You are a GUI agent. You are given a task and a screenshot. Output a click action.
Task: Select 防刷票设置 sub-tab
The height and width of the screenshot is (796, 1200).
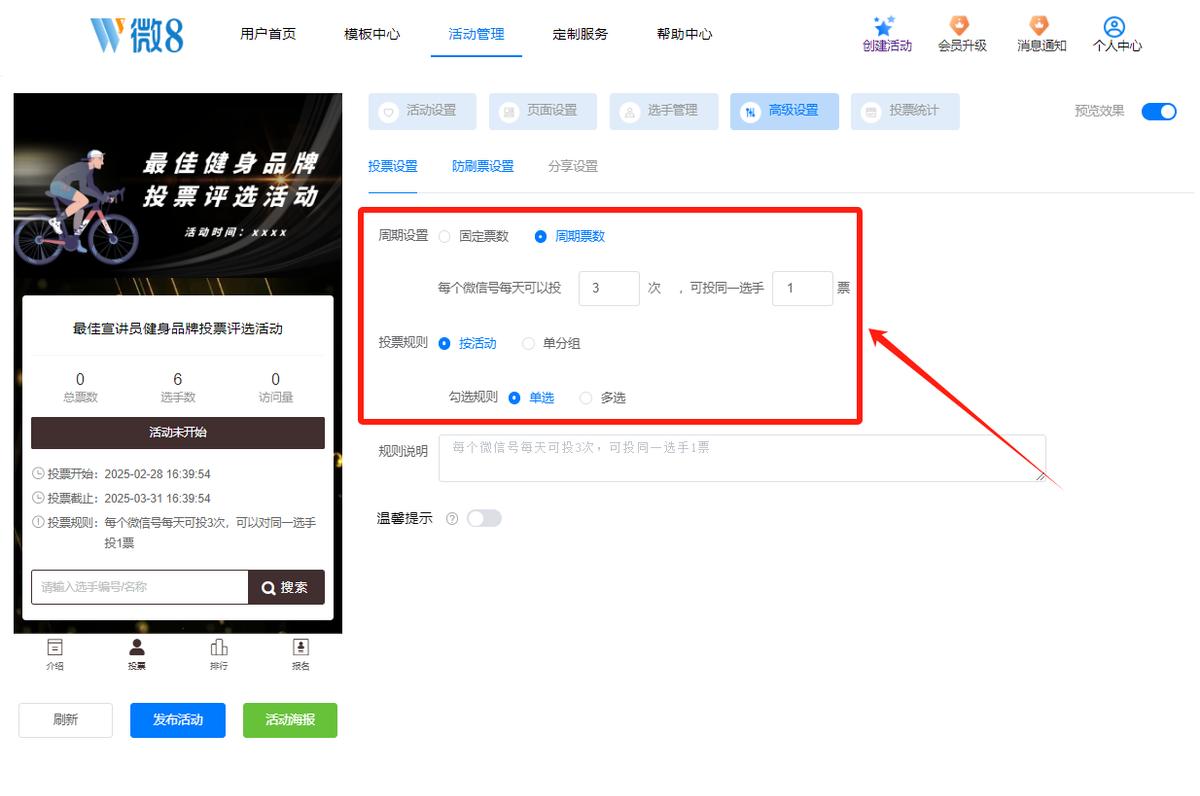pyautogui.click(x=483, y=166)
